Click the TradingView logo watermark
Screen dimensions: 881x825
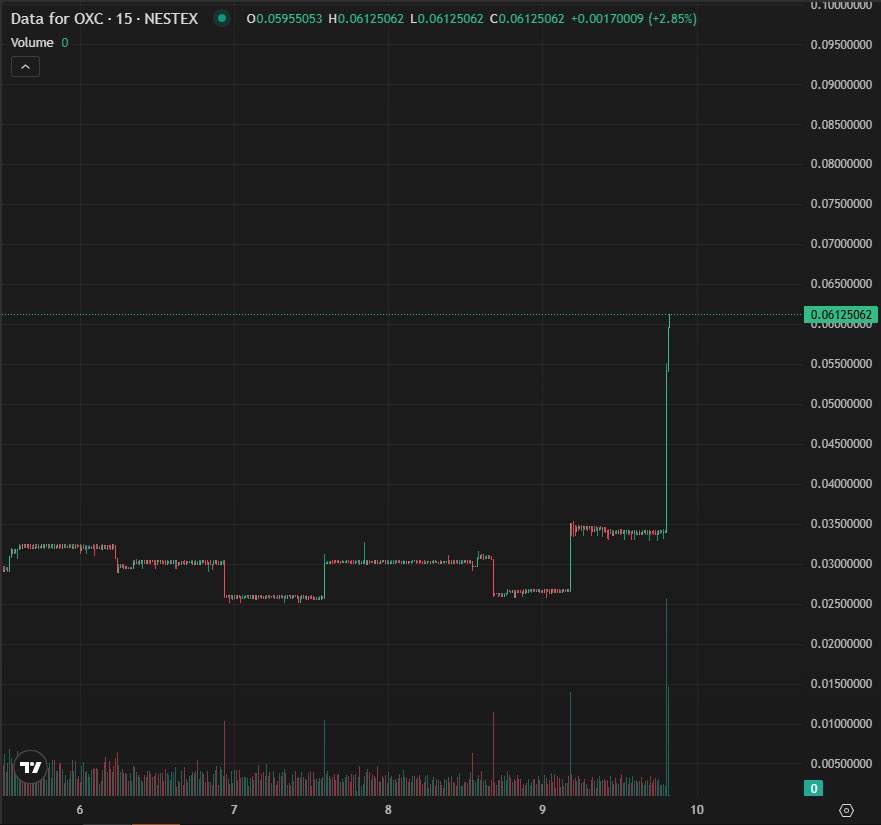coord(29,767)
